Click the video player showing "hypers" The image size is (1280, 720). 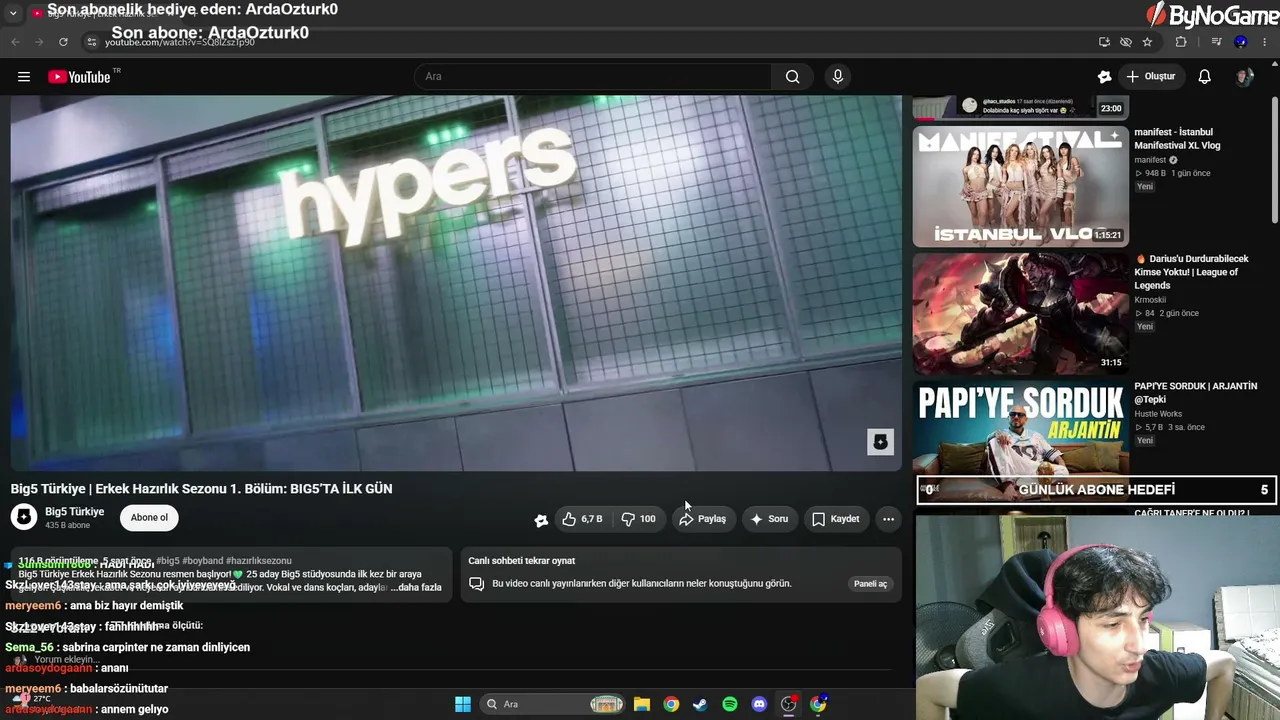(456, 282)
